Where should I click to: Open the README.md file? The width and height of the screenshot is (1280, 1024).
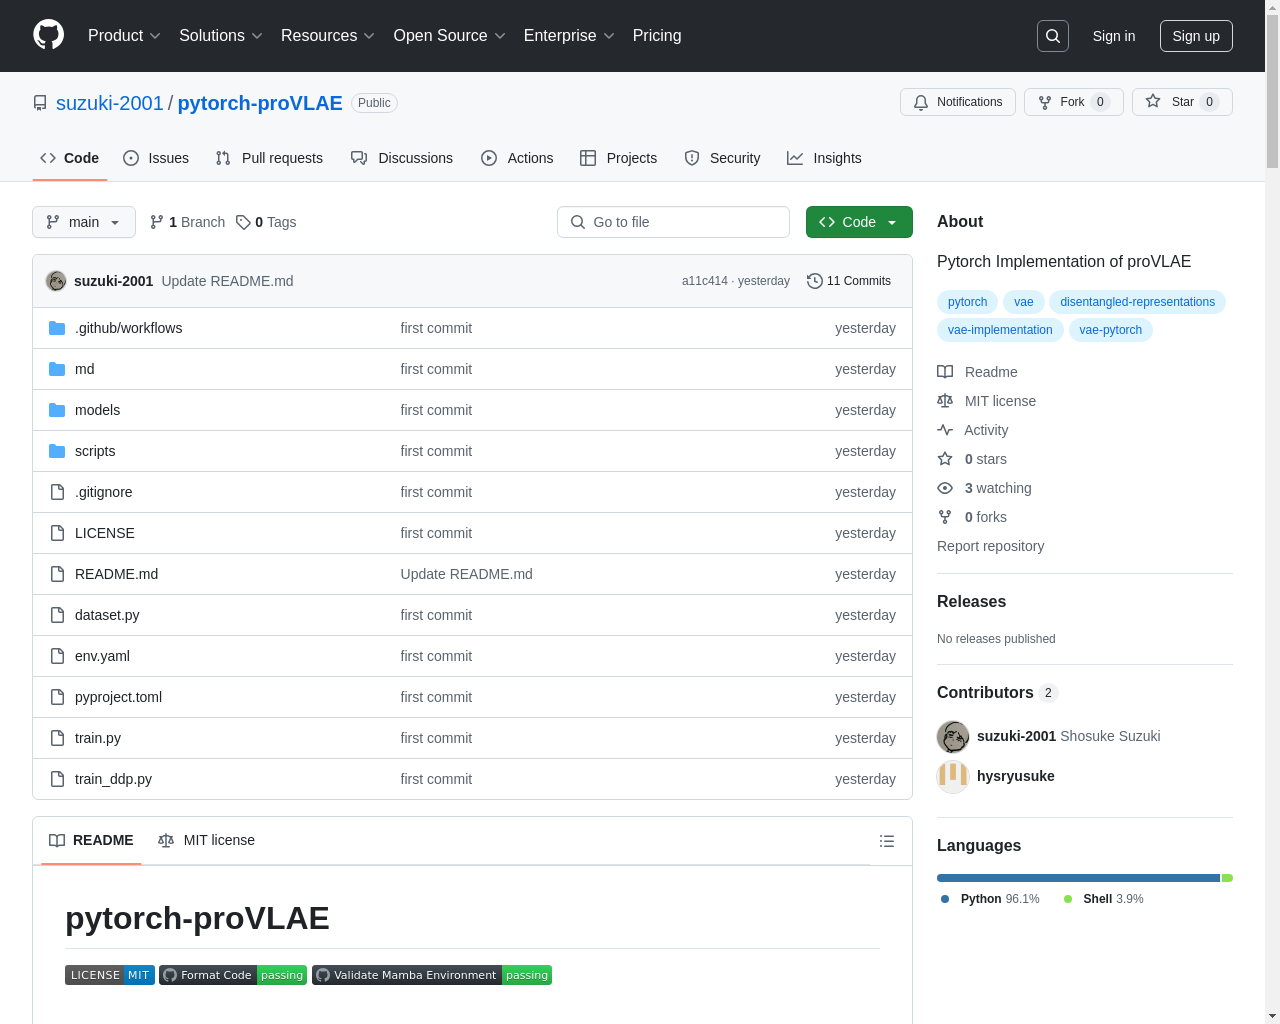coord(116,574)
